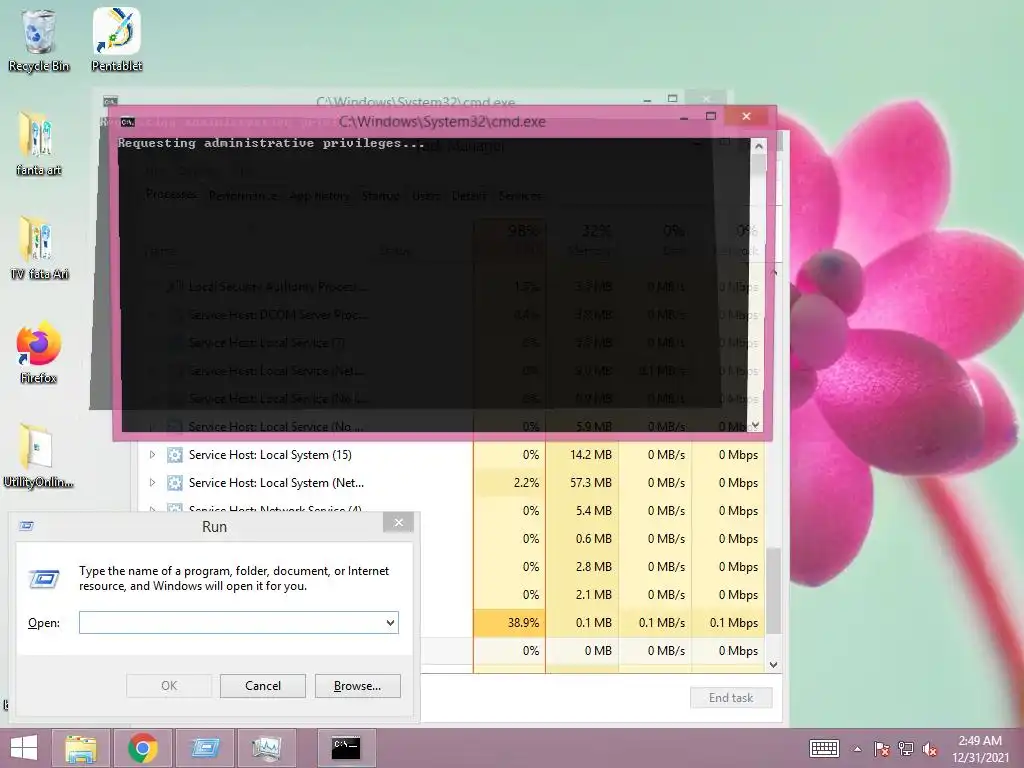Open the Windows Start button
The image size is (1024, 768).
coord(24,748)
